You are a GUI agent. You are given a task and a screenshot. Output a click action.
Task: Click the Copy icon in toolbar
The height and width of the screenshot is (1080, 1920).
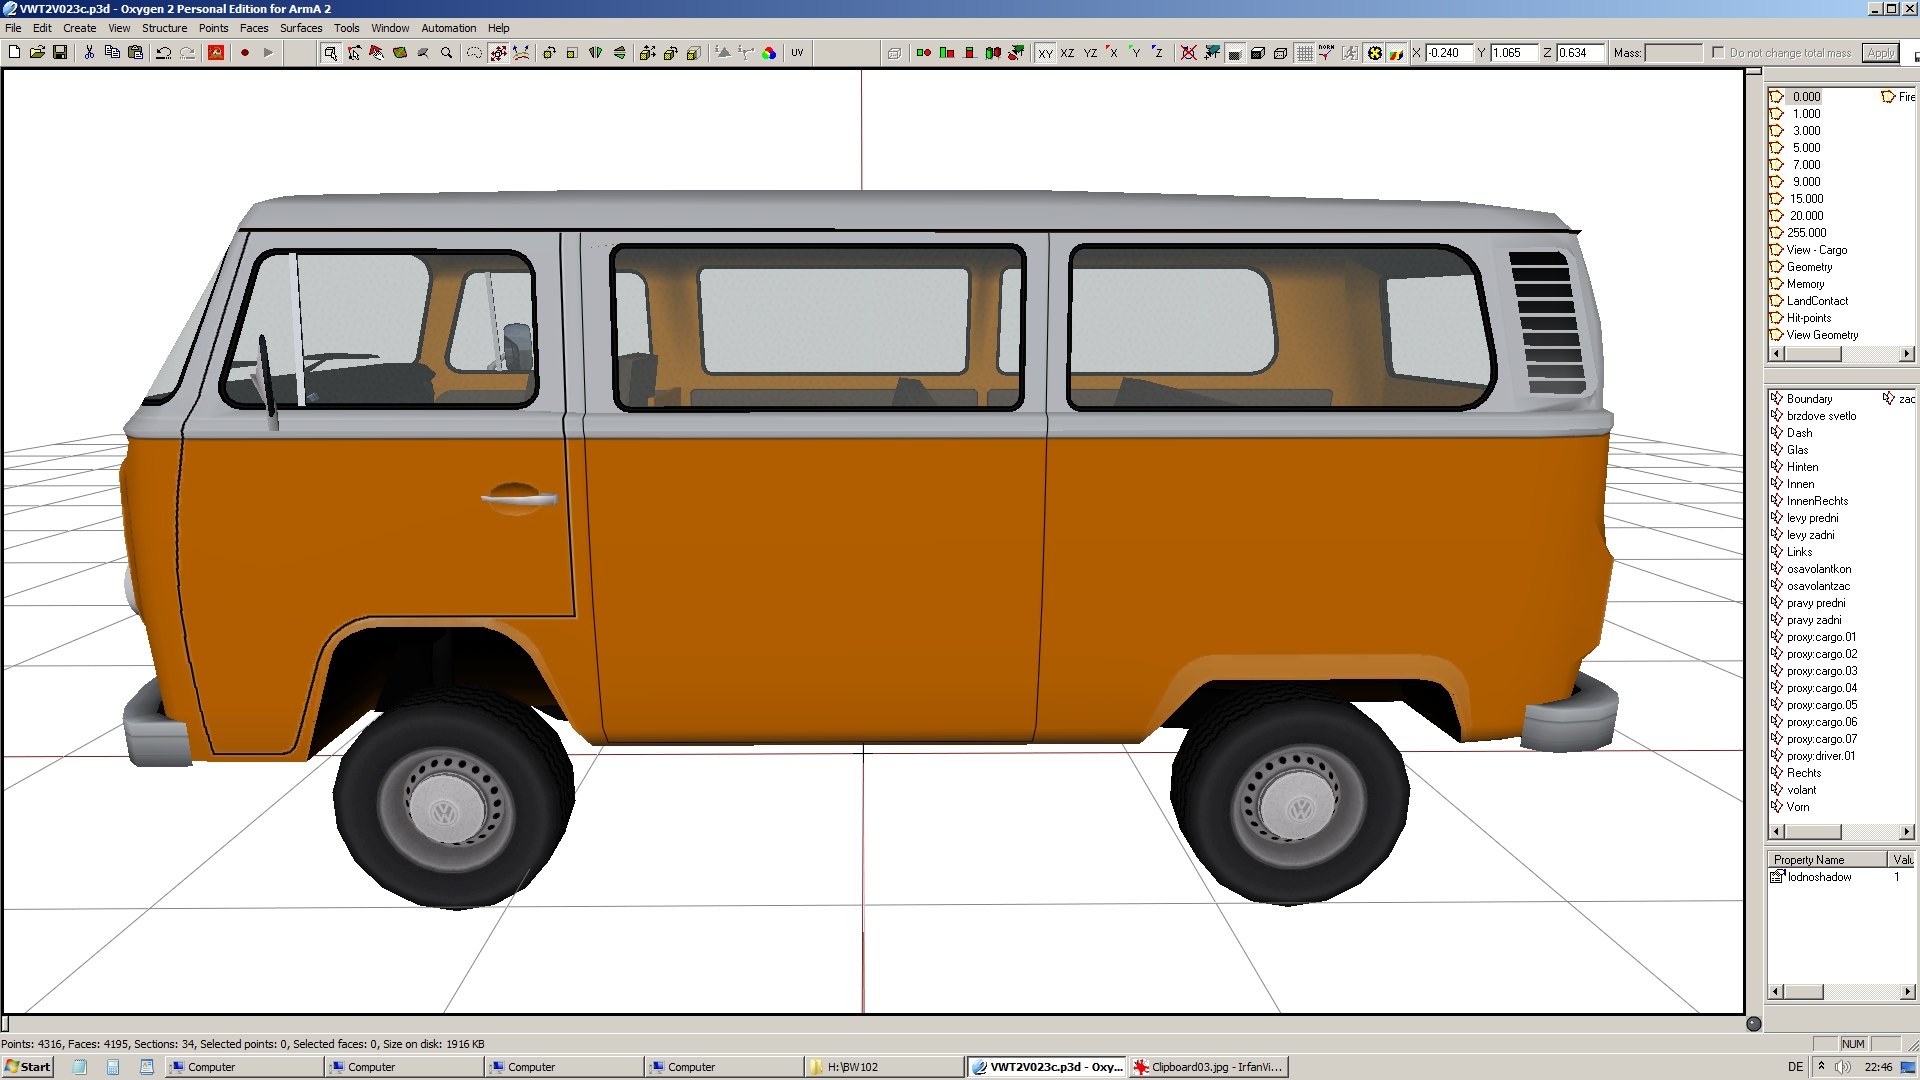(112, 53)
